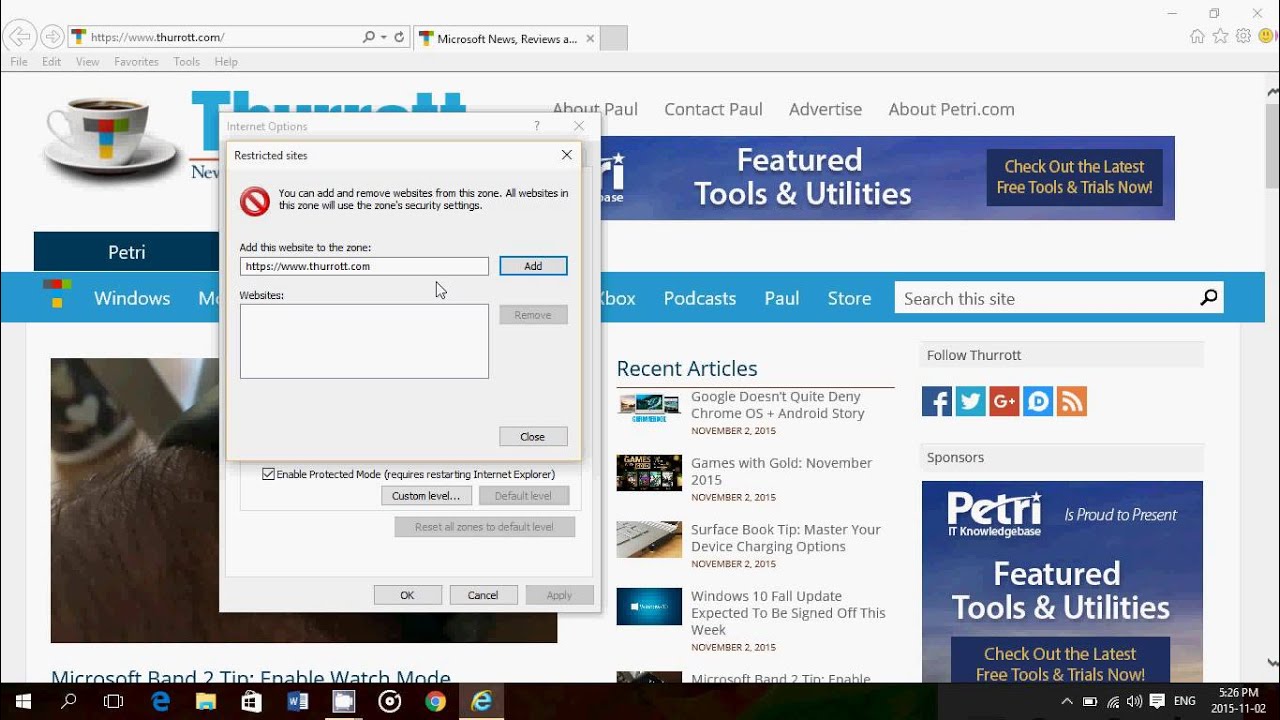The height and width of the screenshot is (720, 1280).
Task: Click the colored squares site logo icon
Action: (57, 293)
